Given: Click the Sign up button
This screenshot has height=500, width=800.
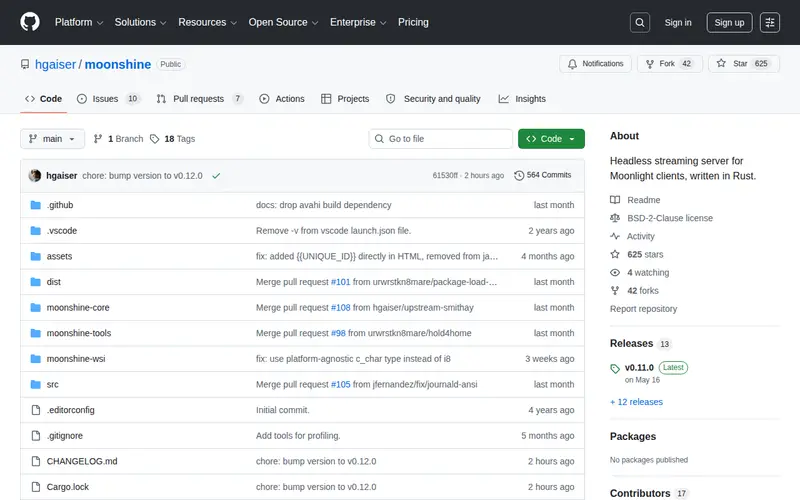Looking at the screenshot, I should (729, 22).
